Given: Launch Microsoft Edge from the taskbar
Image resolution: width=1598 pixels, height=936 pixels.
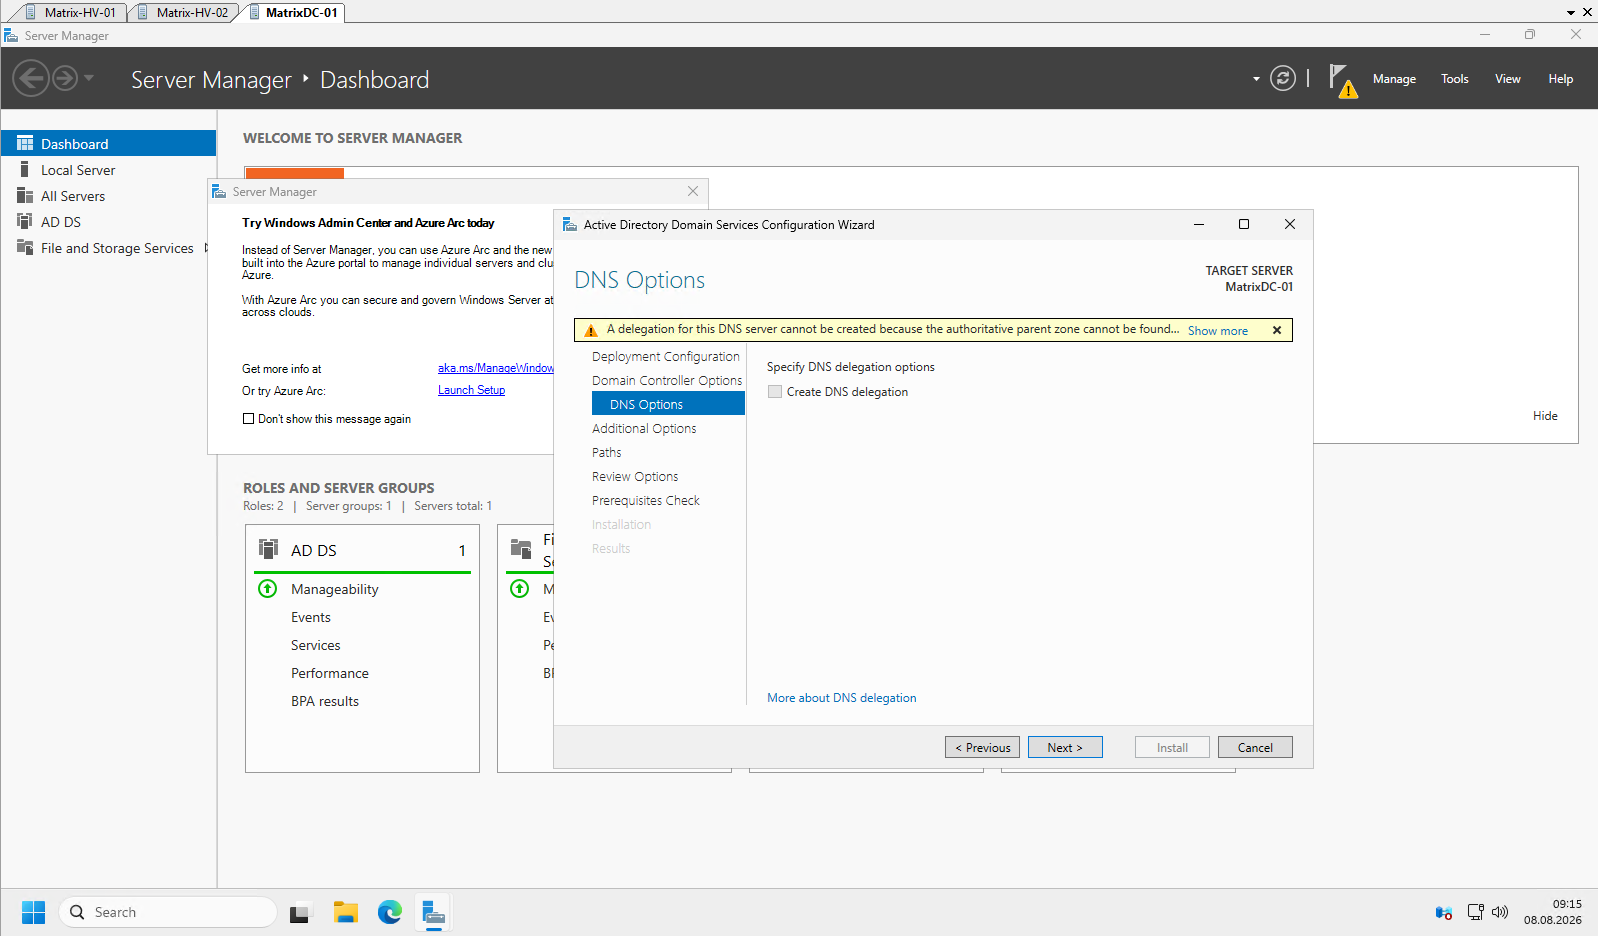Looking at the screenshot, I should point(390,912).
